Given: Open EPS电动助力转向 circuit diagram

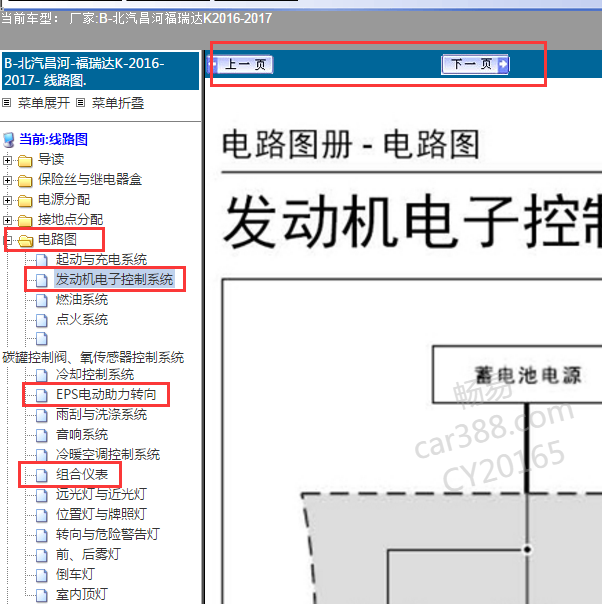Looking at the screenshot, I should 106,394.
